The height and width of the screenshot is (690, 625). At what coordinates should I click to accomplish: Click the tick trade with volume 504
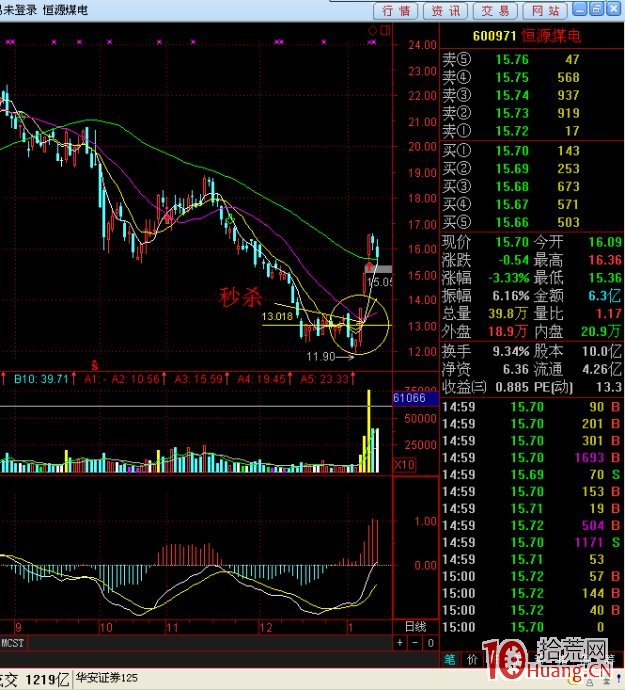click(x=531, y=525)
